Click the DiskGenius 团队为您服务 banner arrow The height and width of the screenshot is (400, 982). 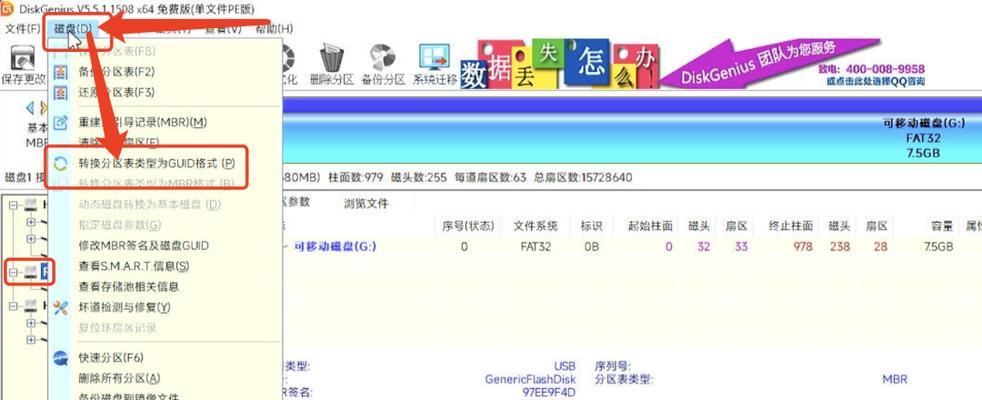pos(770,62)
